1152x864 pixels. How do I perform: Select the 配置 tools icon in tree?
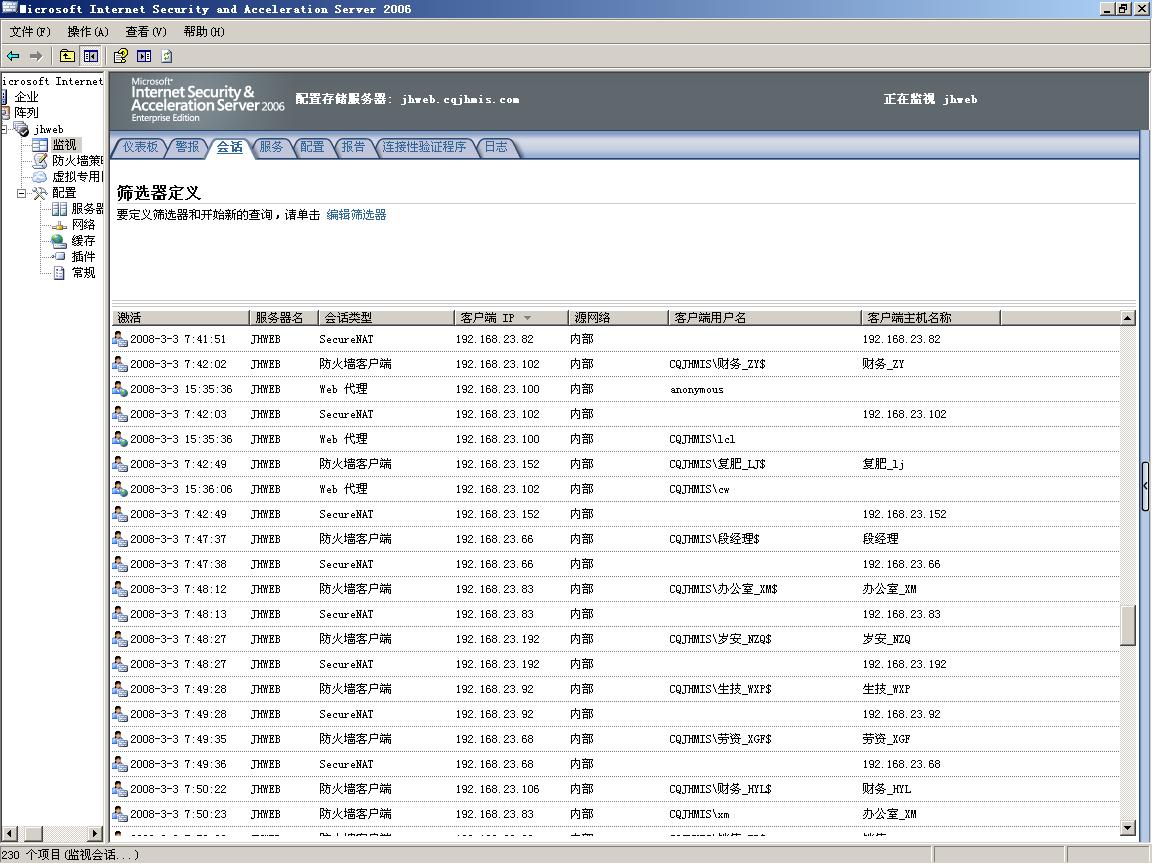coord(40,192)
